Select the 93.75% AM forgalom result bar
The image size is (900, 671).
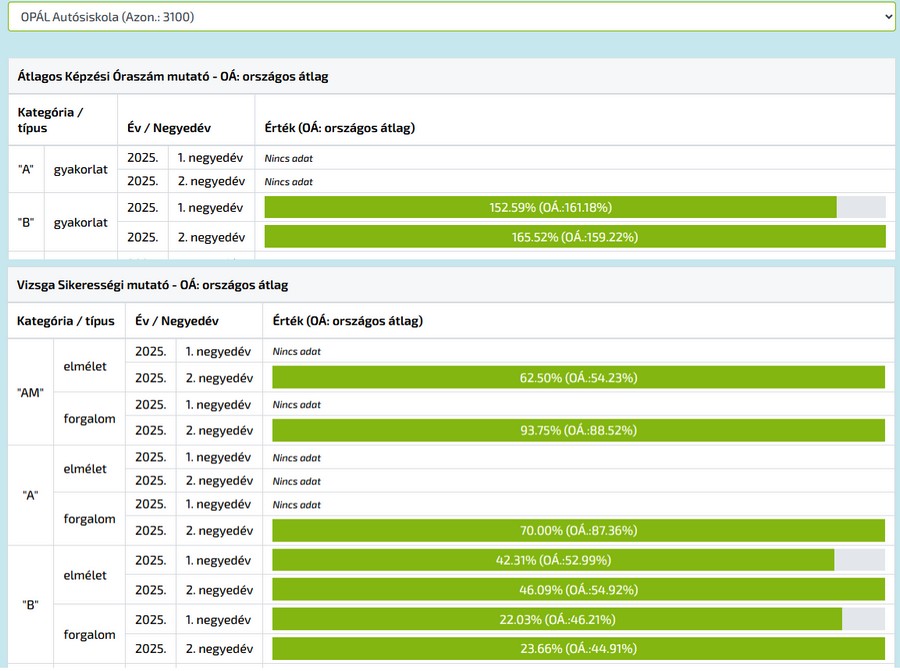(x=578, y=430)
